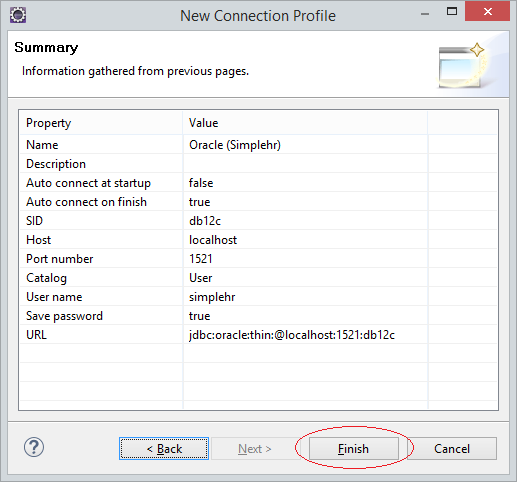The image size is (517, 482).
Task: Click the disabled Next button
Action: coord(255,449)
